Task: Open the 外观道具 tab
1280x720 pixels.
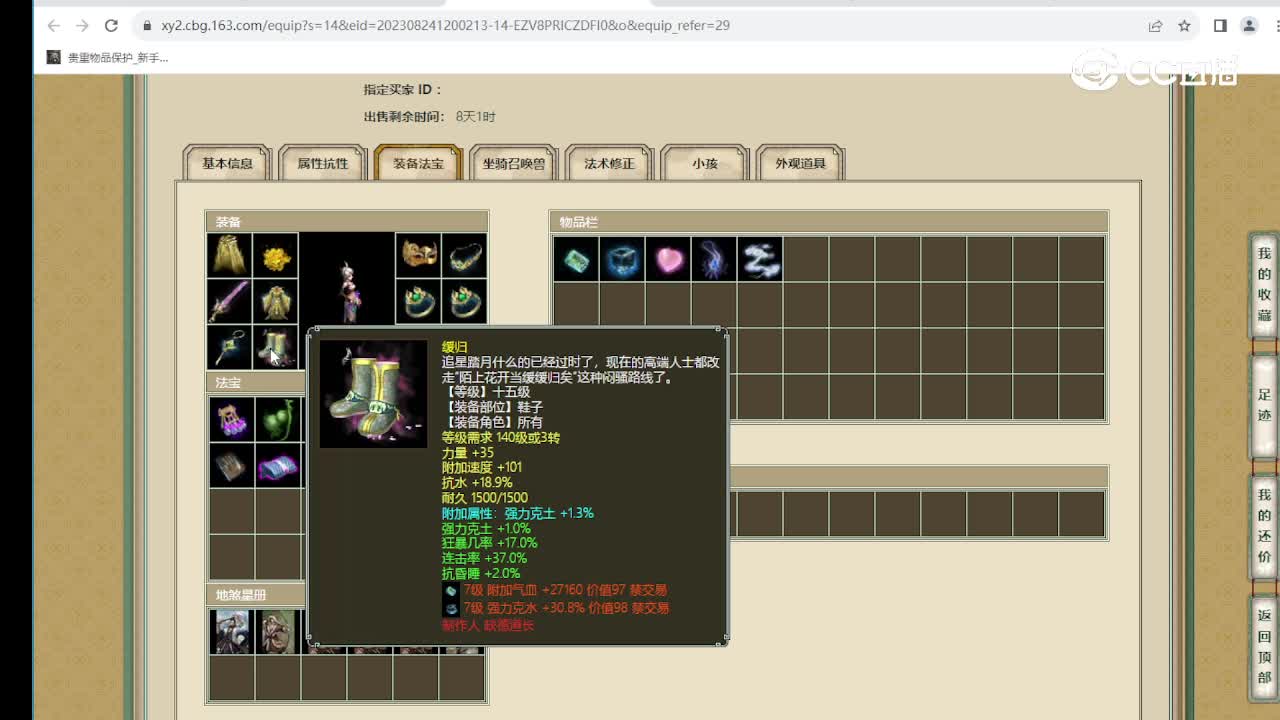Action: [800, 163]
